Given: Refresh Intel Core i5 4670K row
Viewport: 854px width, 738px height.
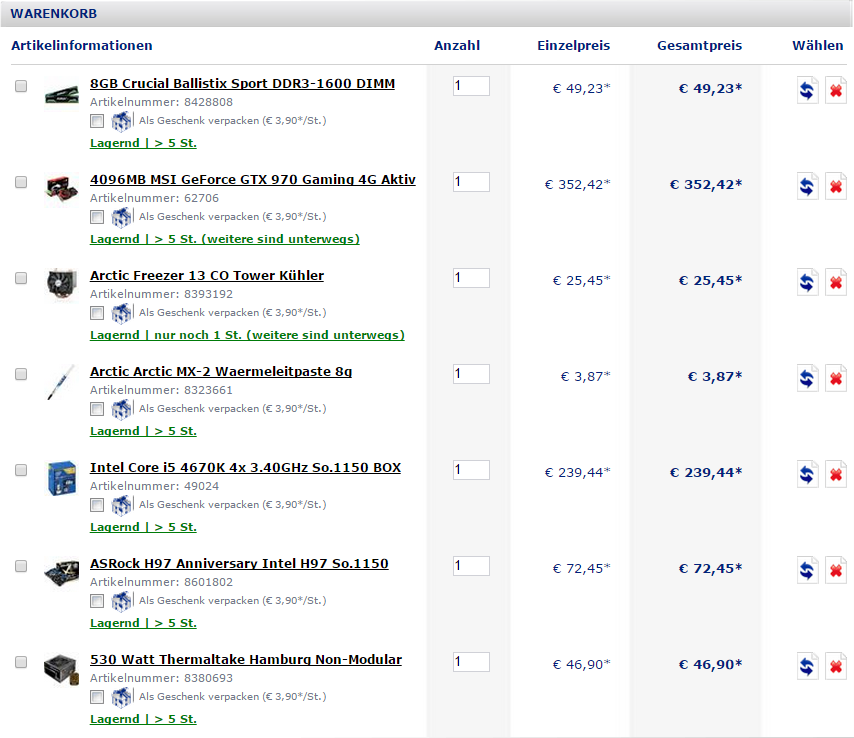Looking at the screenshot, I should coord(807,474).
